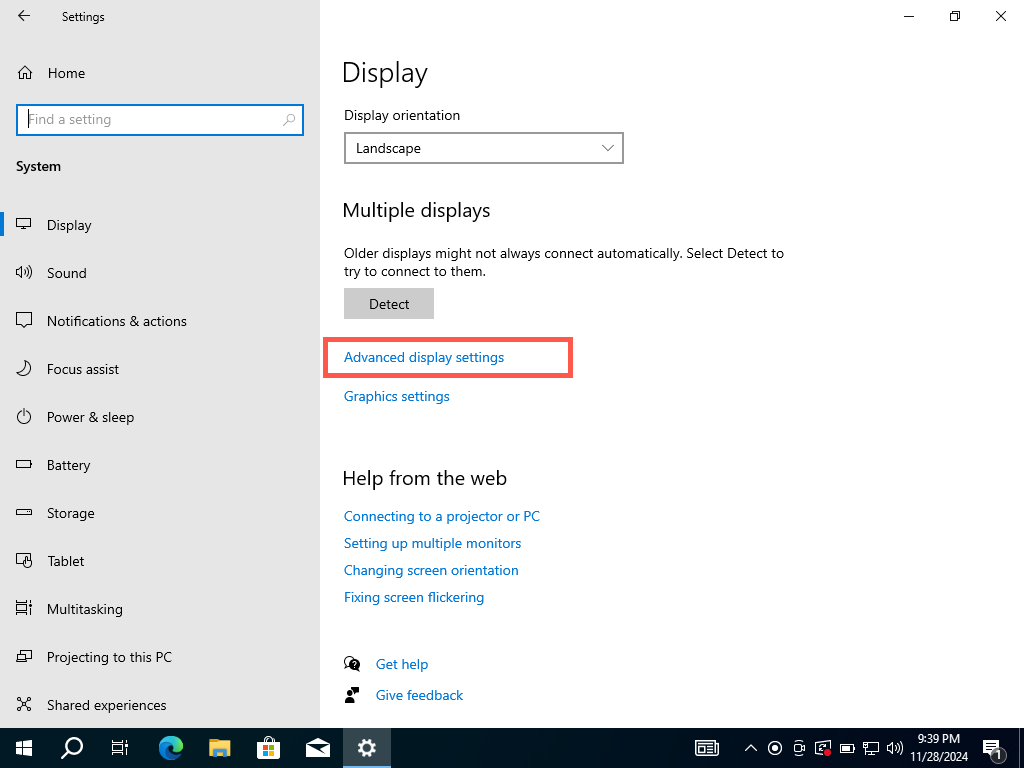Expand the Display orientation dropdown
1024x768 pixels.
(483, 148)
